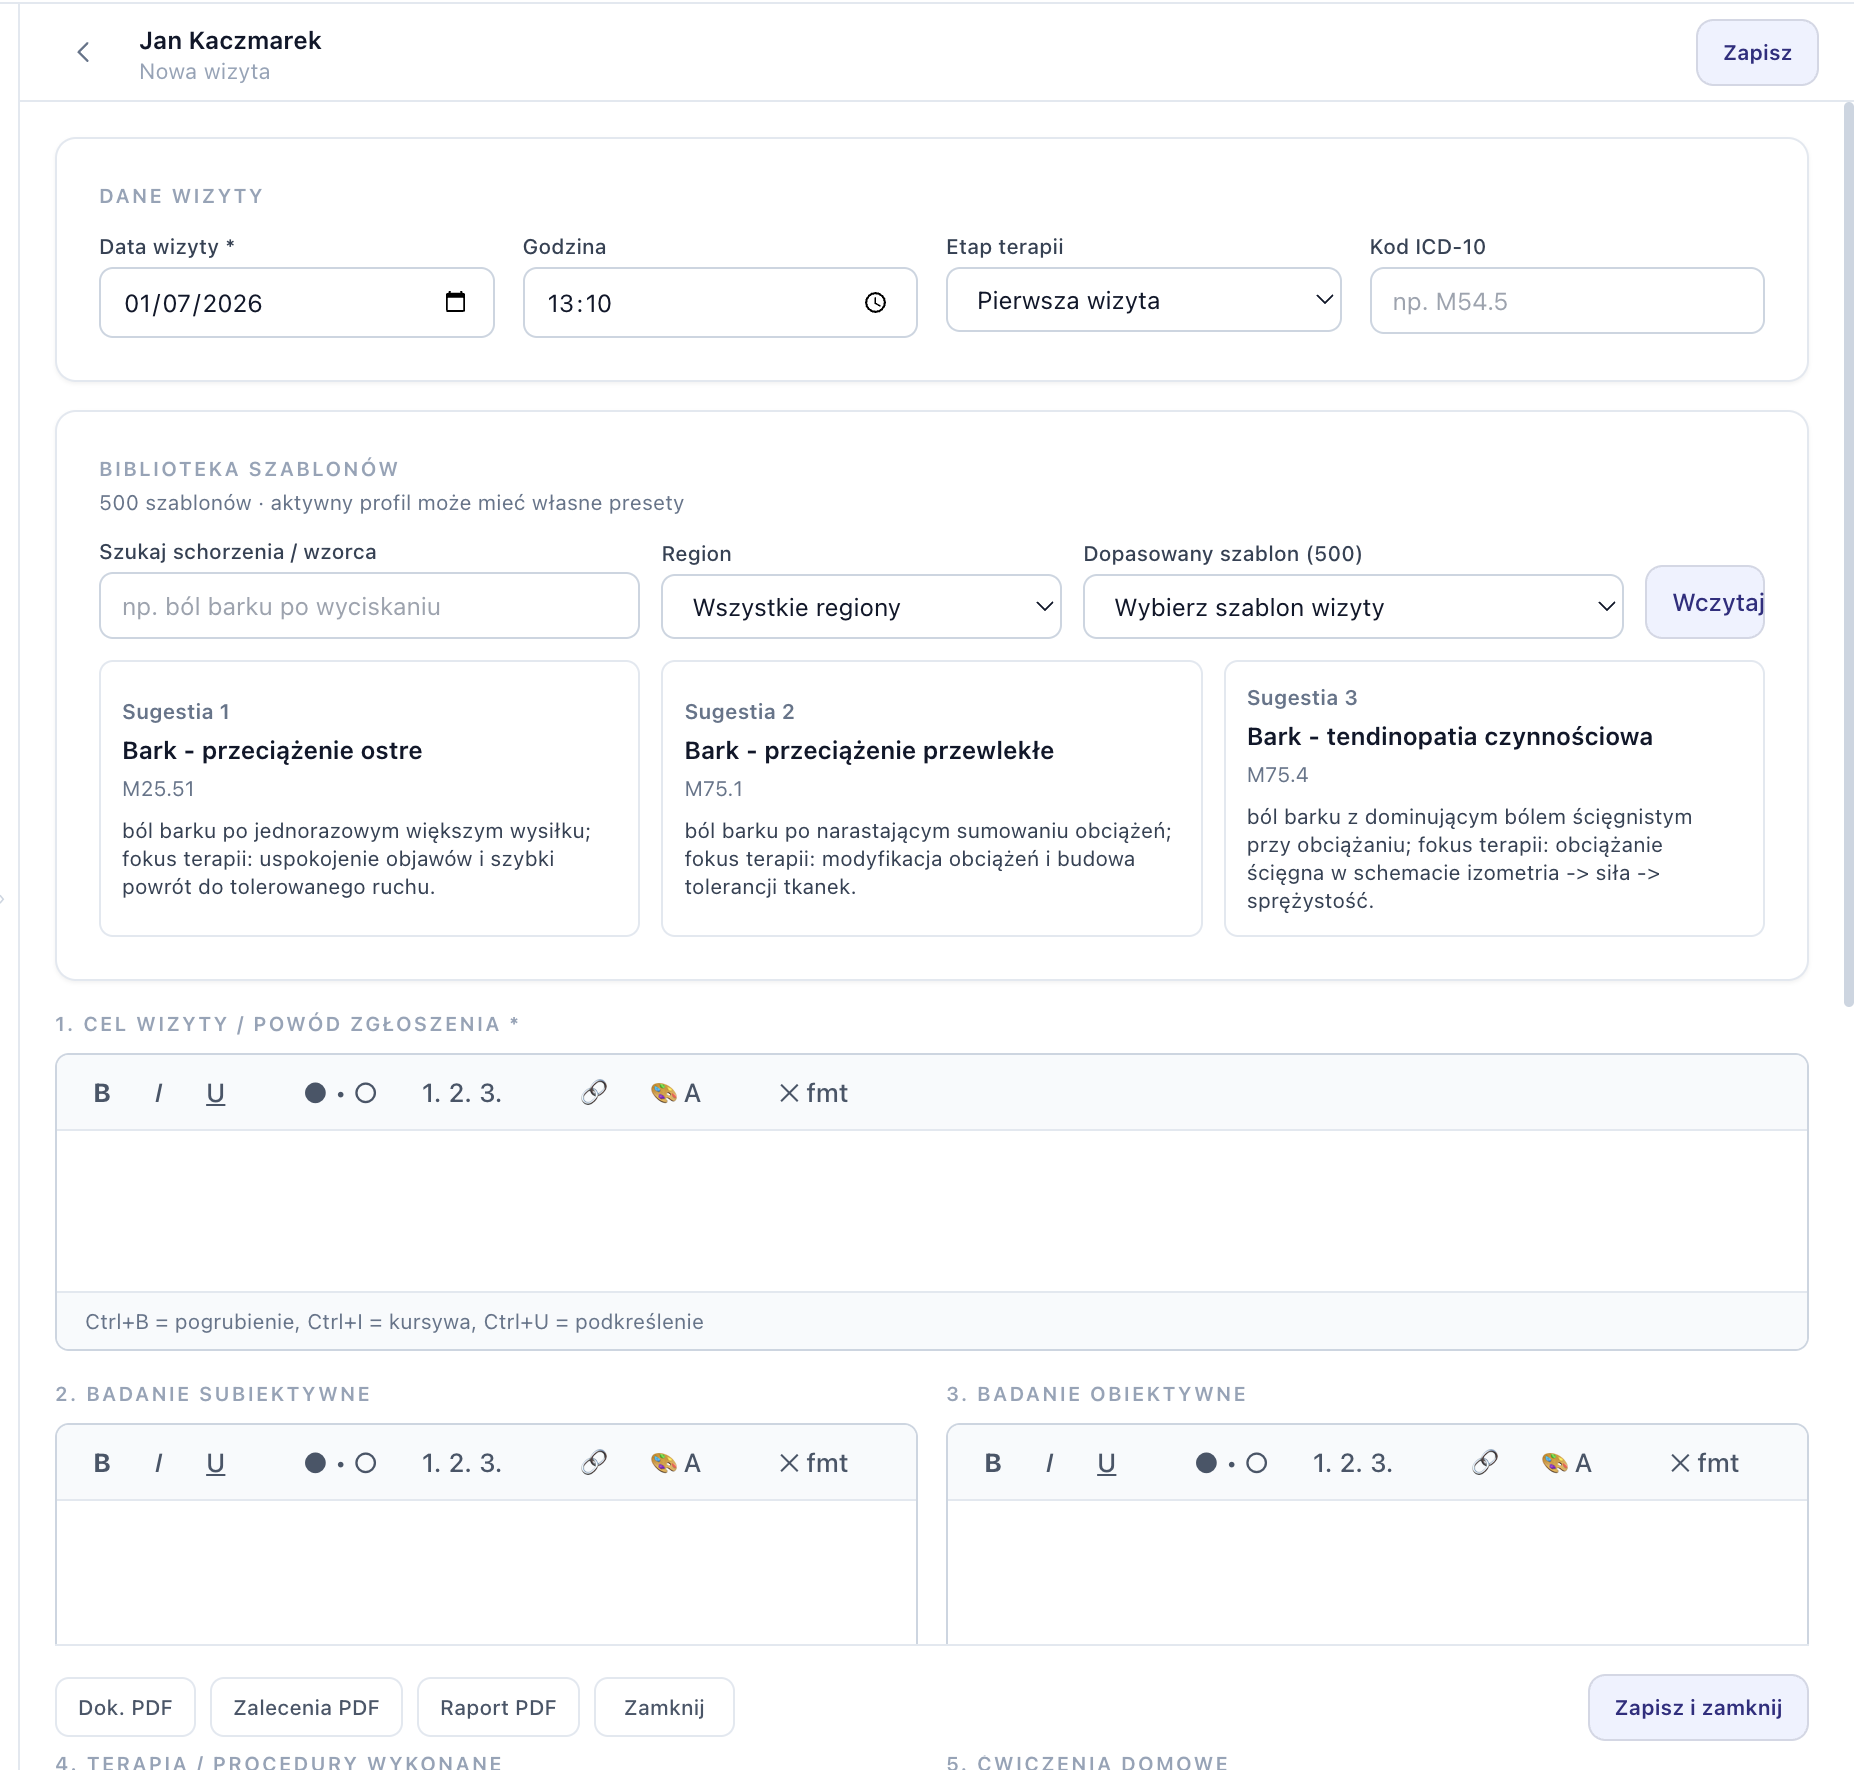The width and height of the screenshot is (1854, 1770).
Task: Underline text in Badanie obiektywne editor
Action: (x=1106, y=1463)
